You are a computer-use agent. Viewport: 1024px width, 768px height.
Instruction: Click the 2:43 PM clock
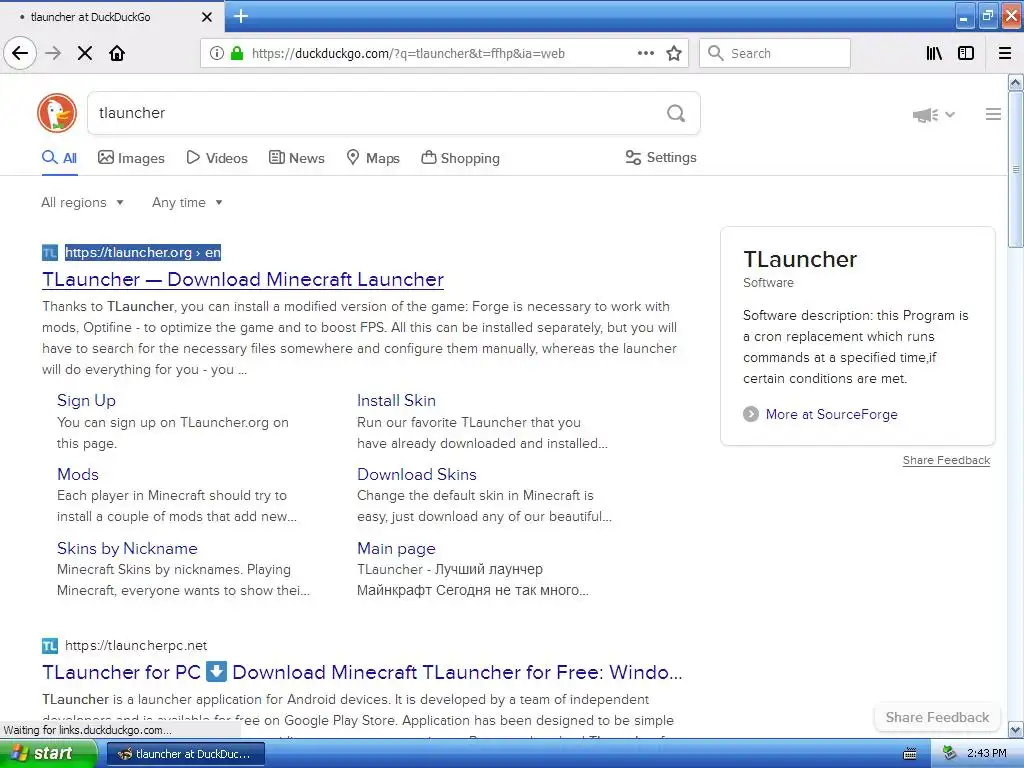986,754
